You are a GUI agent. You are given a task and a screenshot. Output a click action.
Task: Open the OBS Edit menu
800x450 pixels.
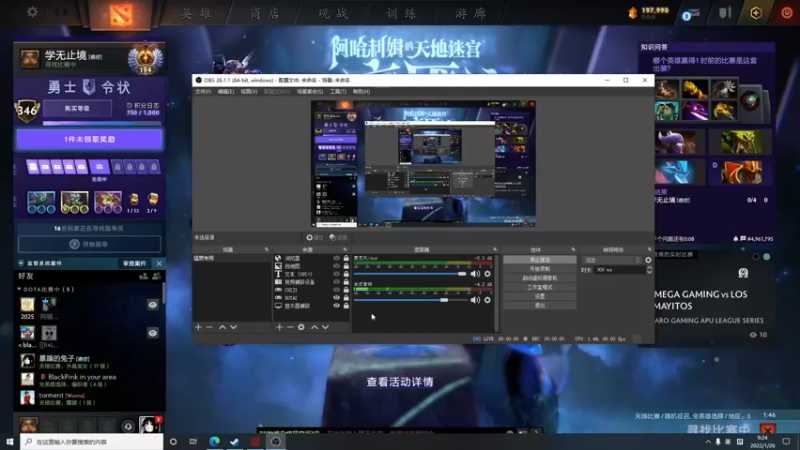click(226, 92)
